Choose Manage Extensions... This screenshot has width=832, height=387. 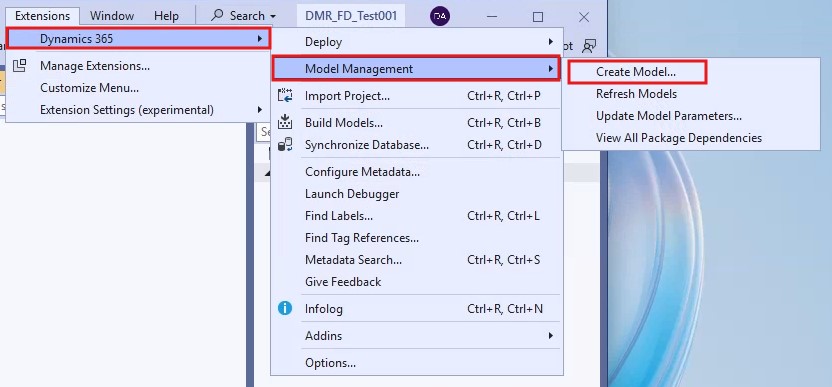point(95,66)
